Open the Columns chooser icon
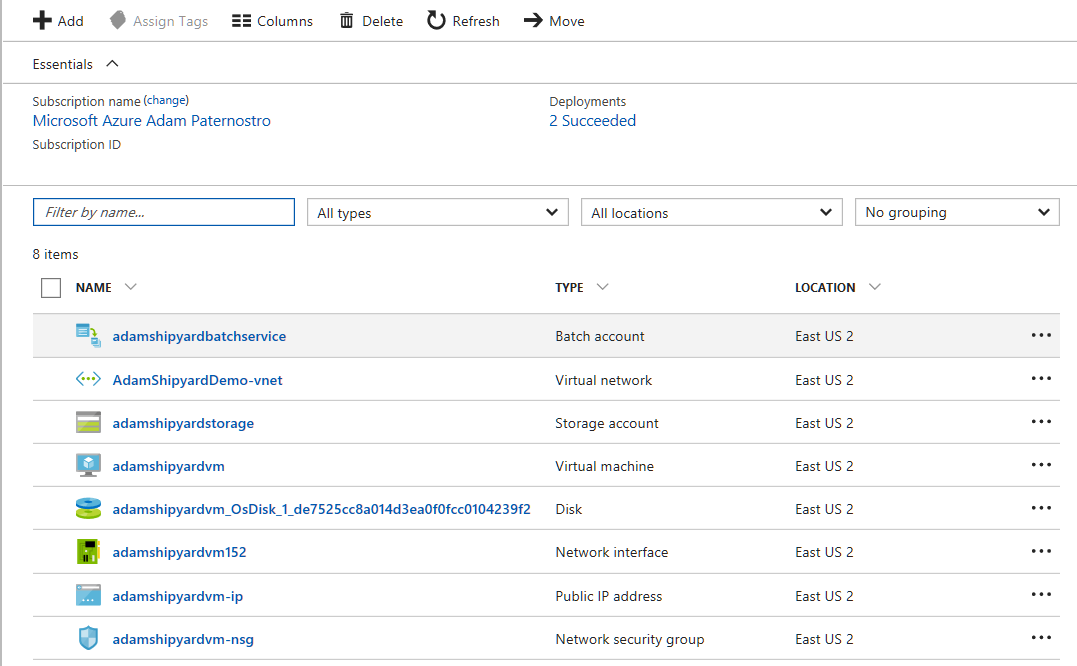 point(241,21)
